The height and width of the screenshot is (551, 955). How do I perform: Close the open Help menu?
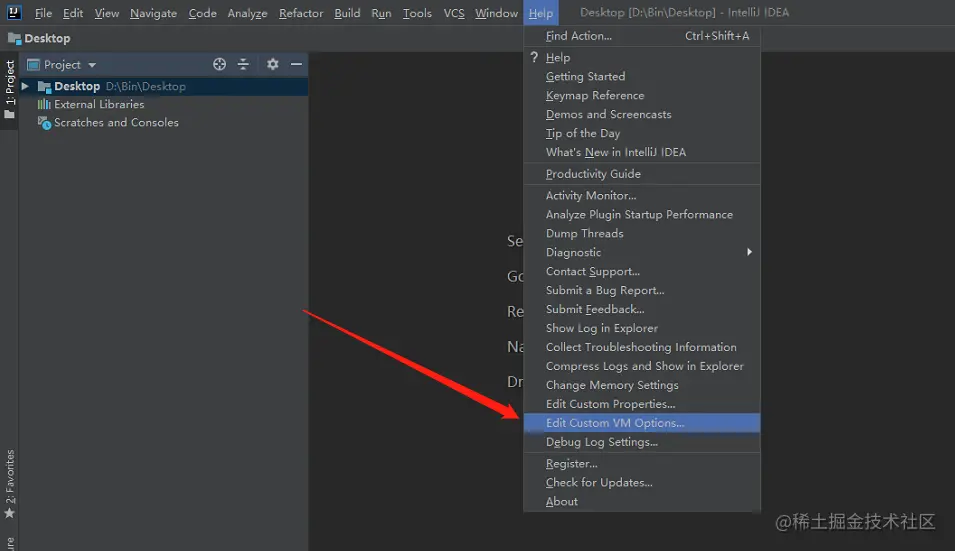(x=541, y=13)
